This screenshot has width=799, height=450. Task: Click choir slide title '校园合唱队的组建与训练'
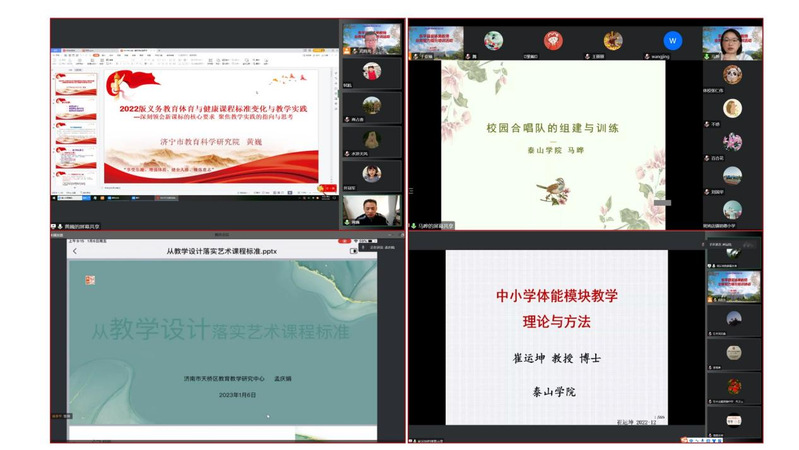coord(552,128)
